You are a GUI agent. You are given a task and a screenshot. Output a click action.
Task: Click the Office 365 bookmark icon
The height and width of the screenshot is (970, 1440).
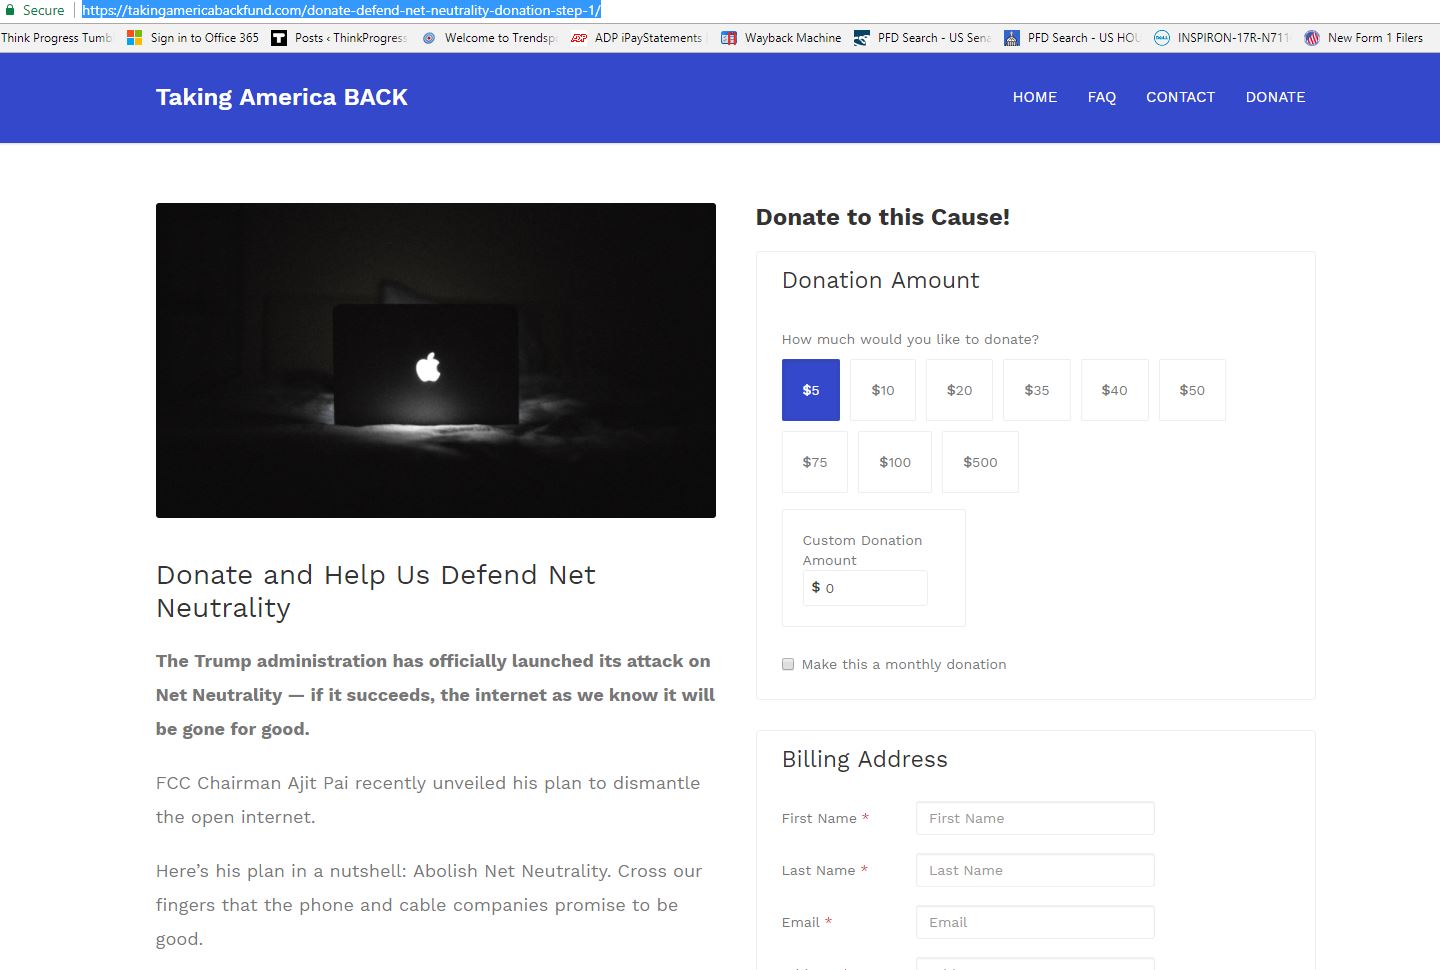[x=134, y=38]
